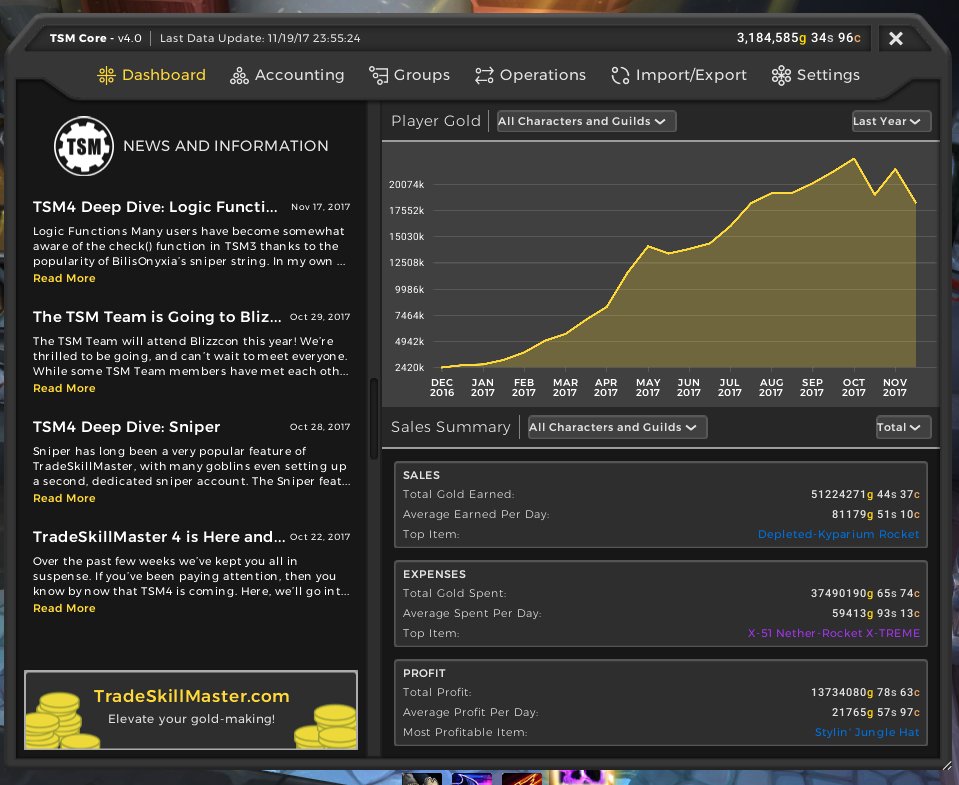
Task: Open the TradeSkillMaster.com banner
Action: [191, 710]
